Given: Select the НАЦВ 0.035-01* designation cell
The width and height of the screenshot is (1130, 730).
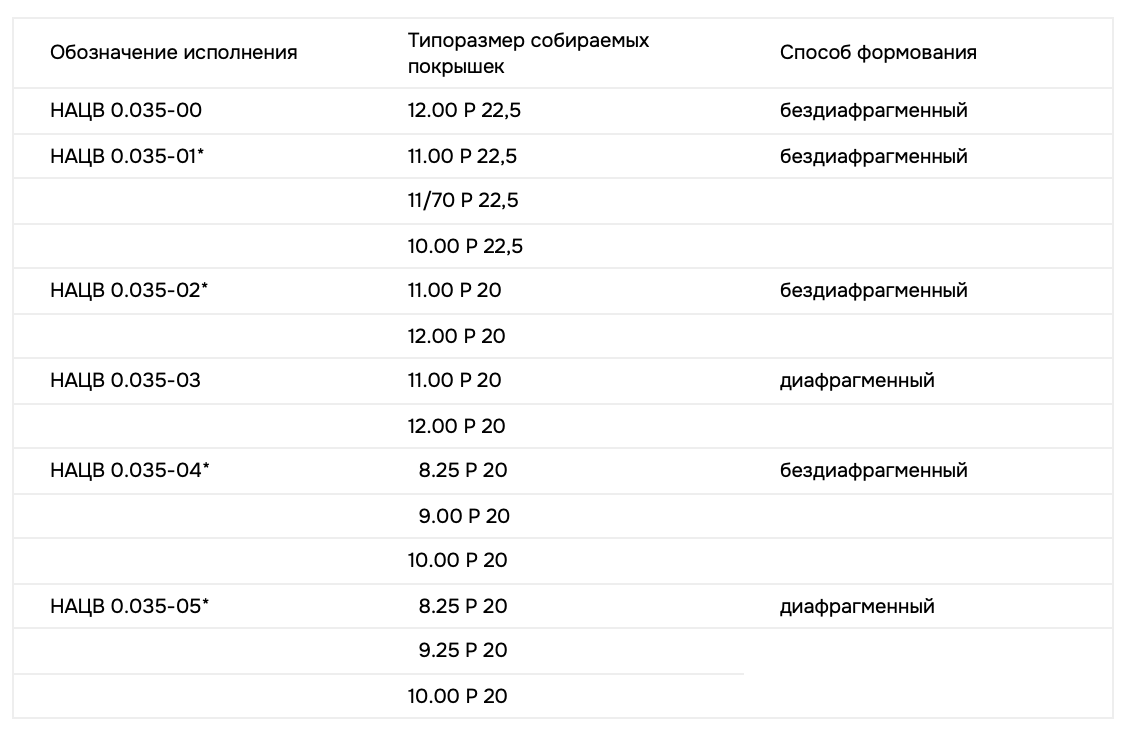Looking at the screenshot, I should 133,156.
